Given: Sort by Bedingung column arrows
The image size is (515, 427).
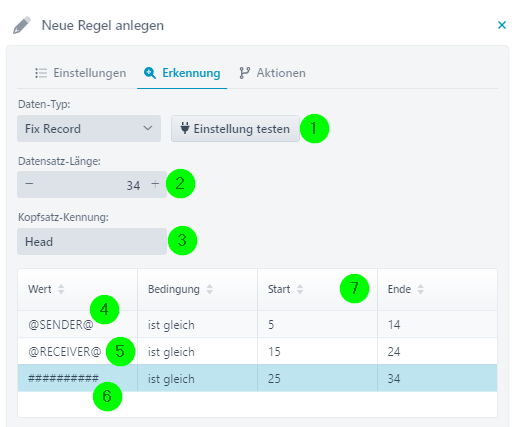Looking at the screenshot, I should 209,289.
